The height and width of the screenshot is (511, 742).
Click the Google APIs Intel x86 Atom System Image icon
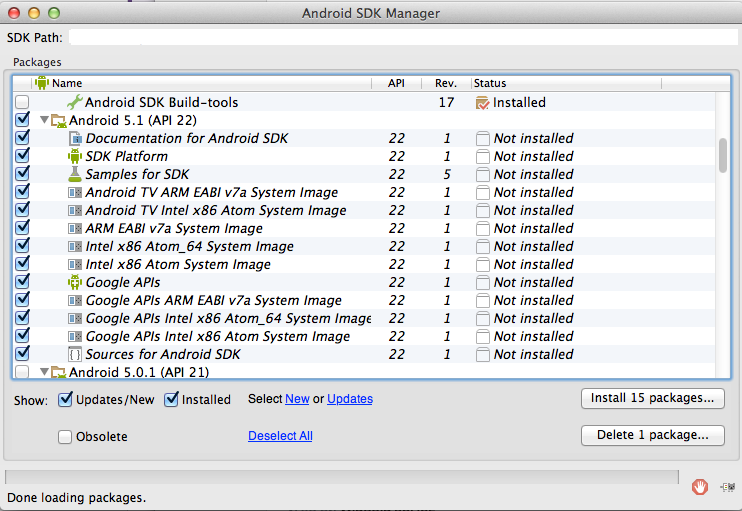[75, 336]
